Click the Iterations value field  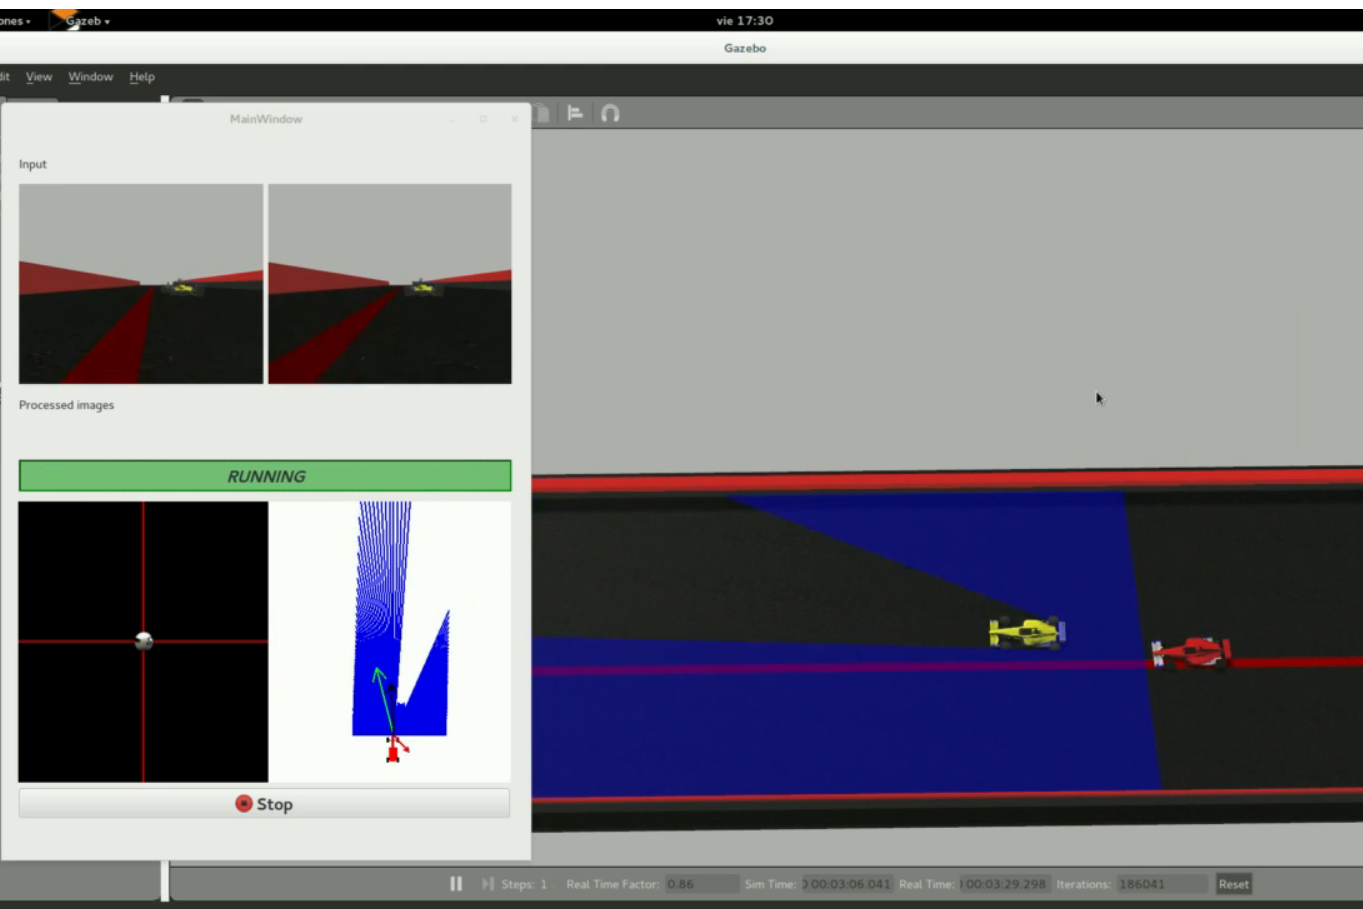tap(1161, 884)
